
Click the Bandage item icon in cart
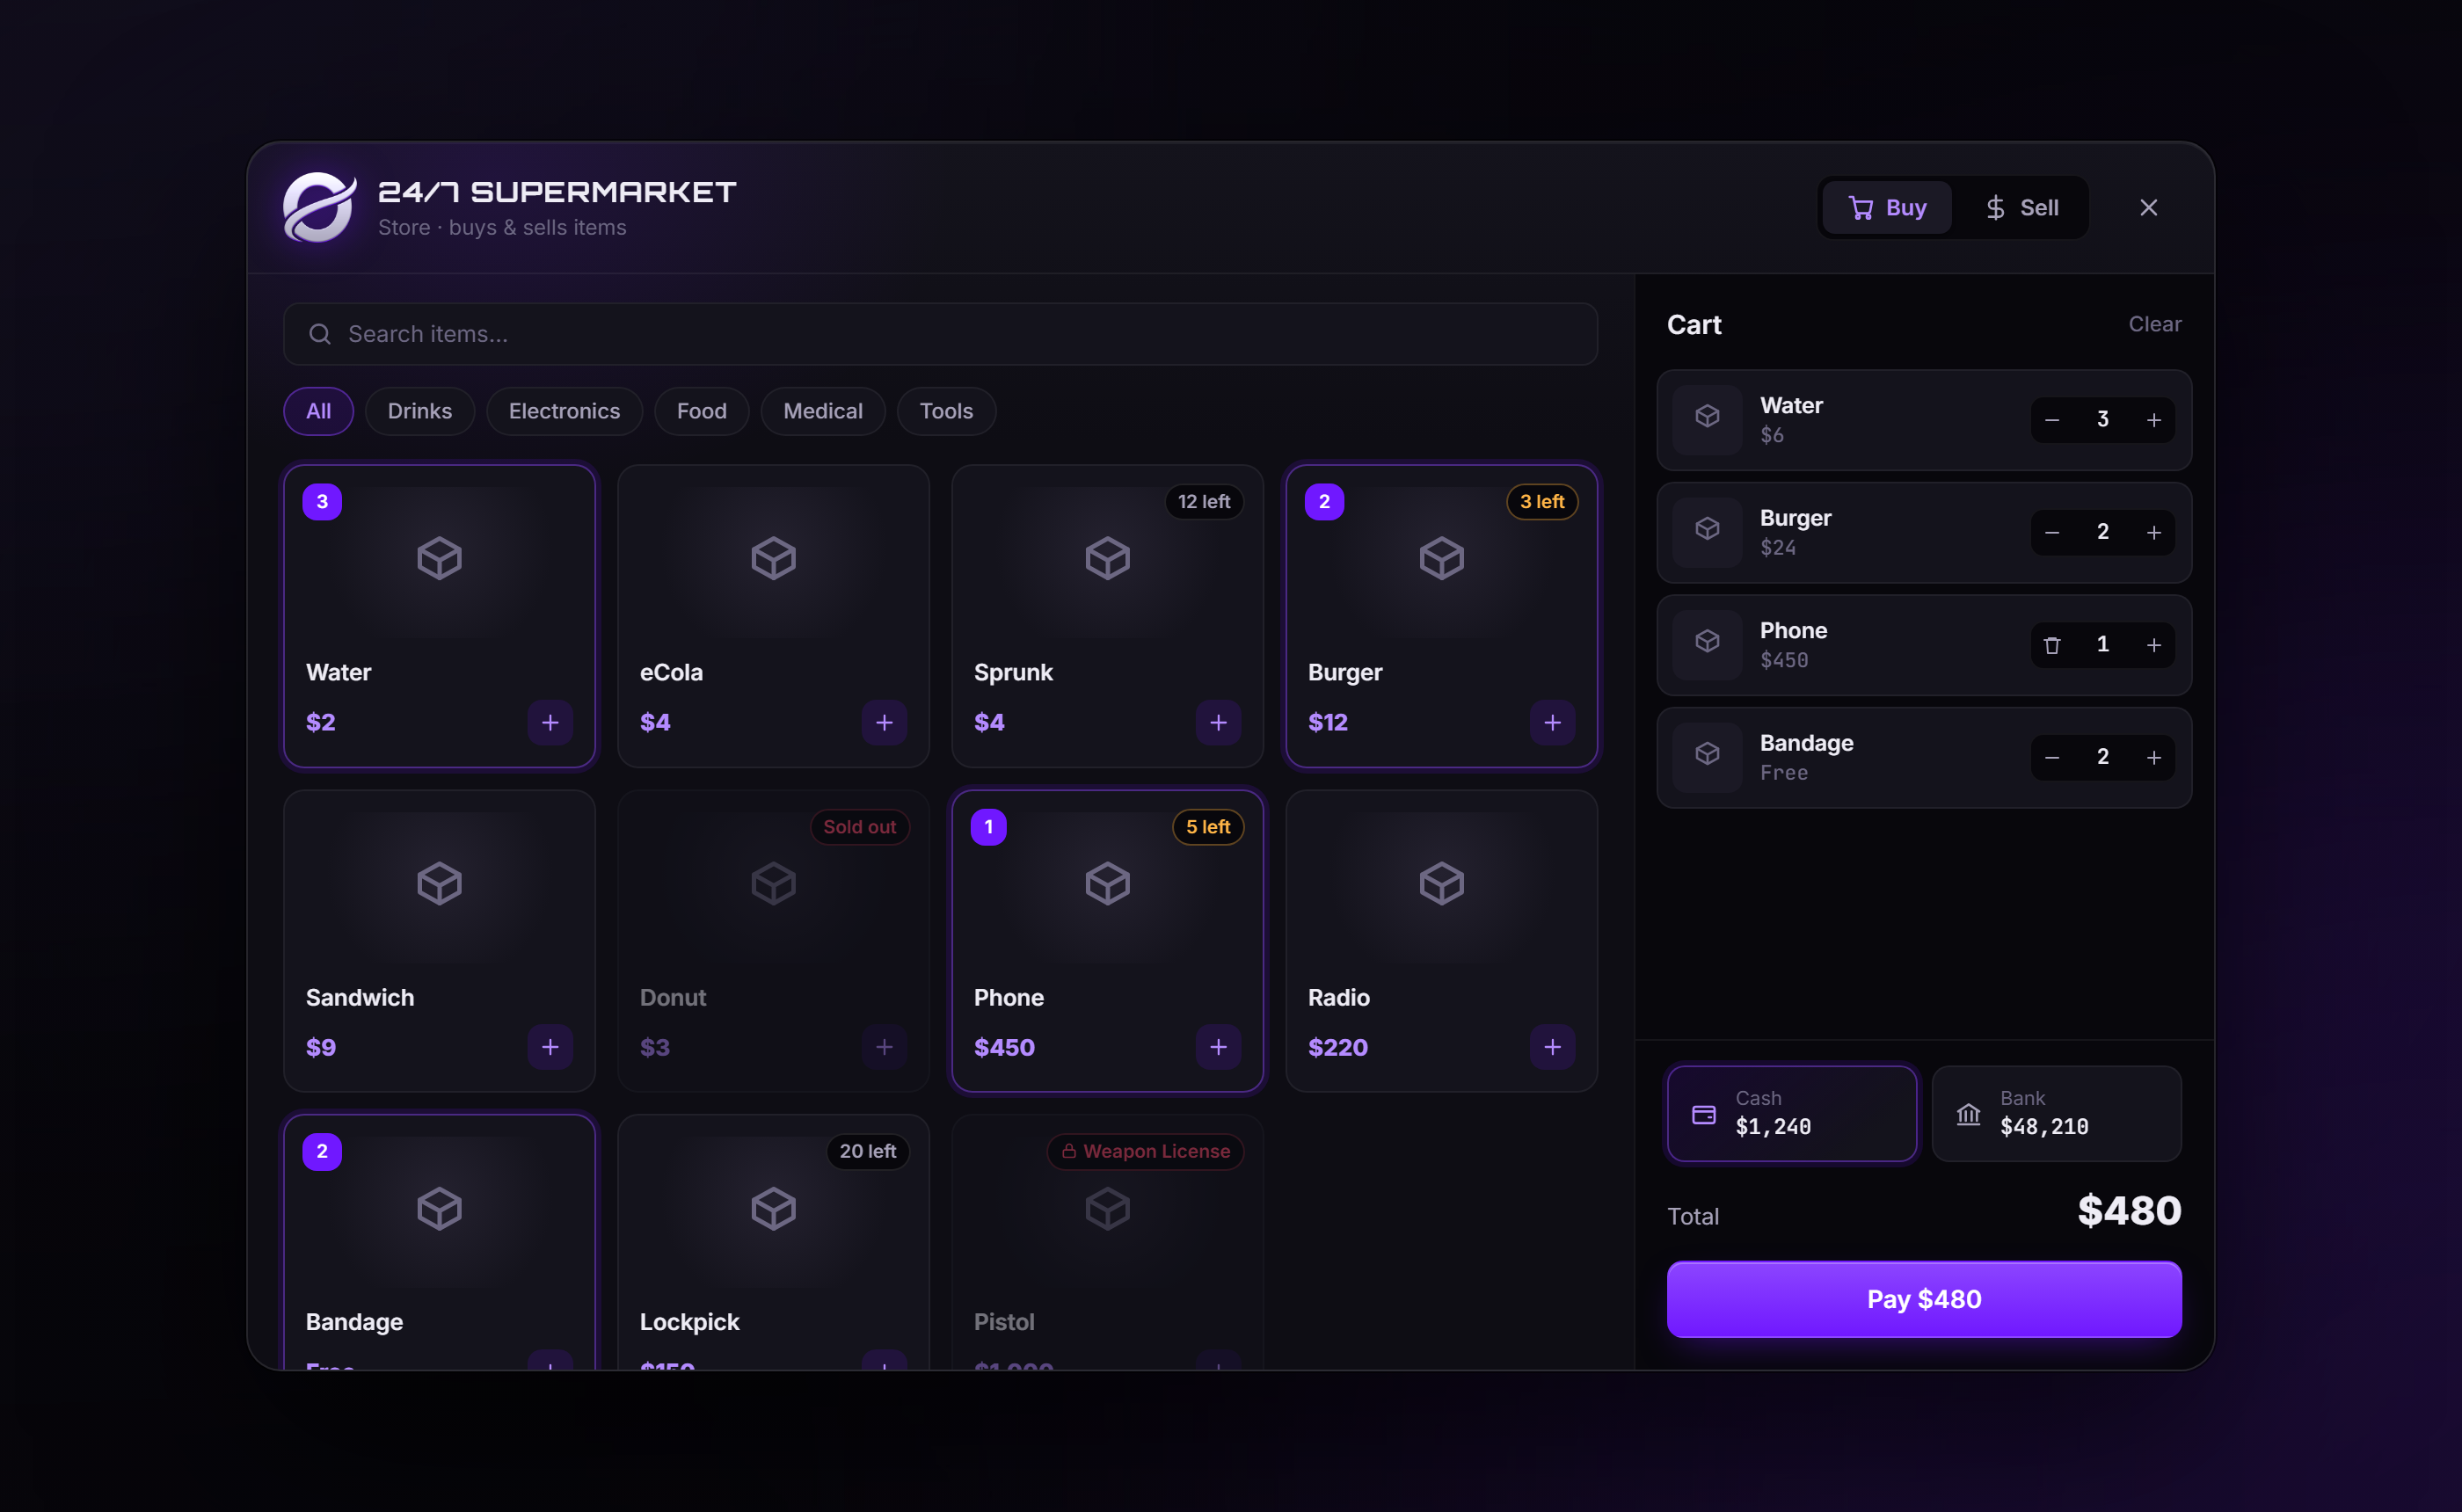[x=1708, y=758]
